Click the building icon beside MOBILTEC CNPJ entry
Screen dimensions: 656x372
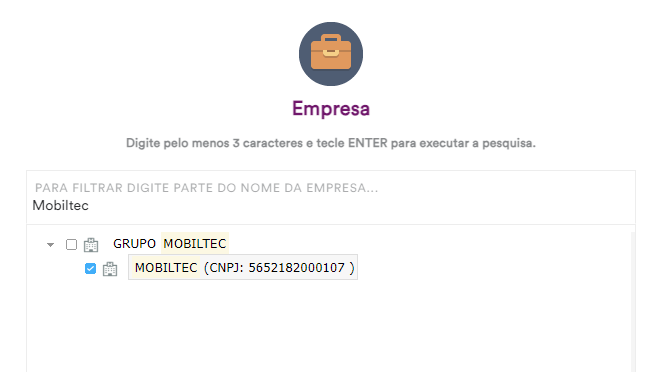coord(110,269)
